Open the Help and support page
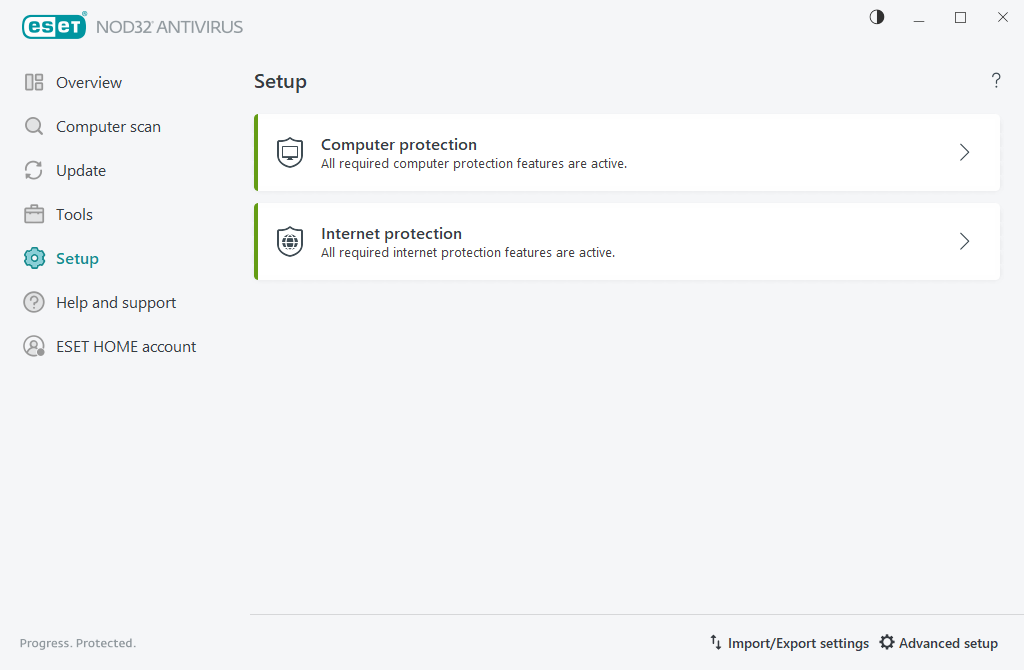The width and height of the screenshot is (1024, 670). click(x=116, y=303)
